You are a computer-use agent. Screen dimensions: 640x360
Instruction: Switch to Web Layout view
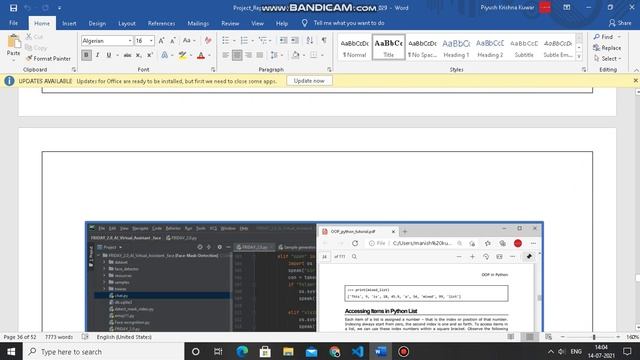548,337
